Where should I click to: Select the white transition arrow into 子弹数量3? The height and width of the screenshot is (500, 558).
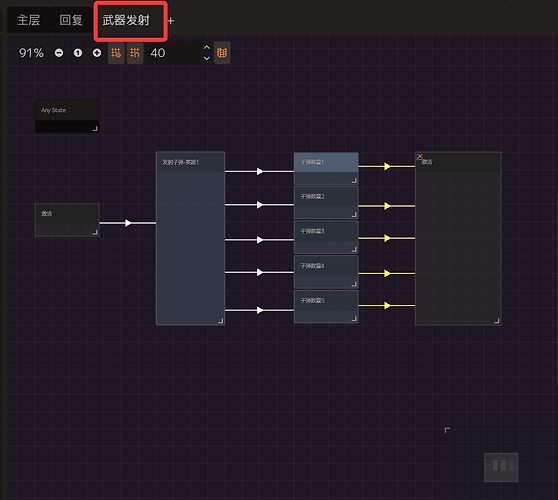(x=260, y=240)
